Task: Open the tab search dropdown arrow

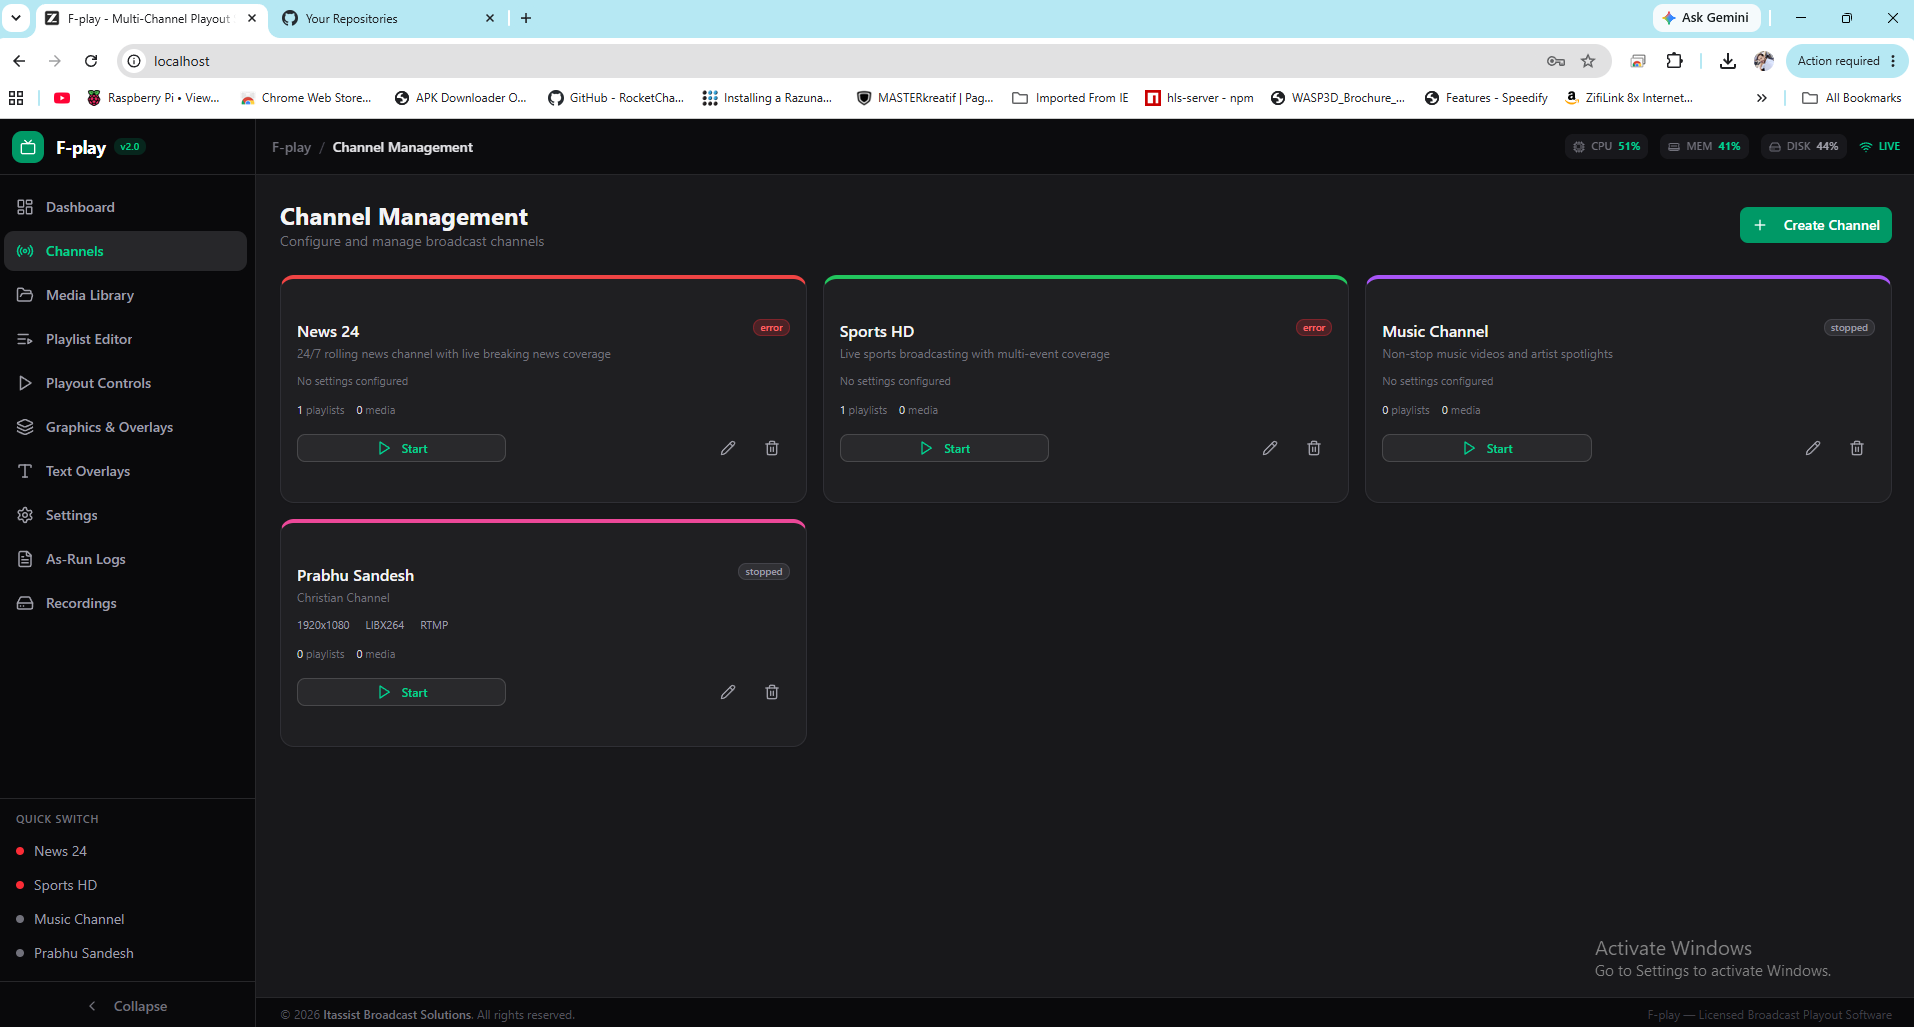Action: click(16, 18)
